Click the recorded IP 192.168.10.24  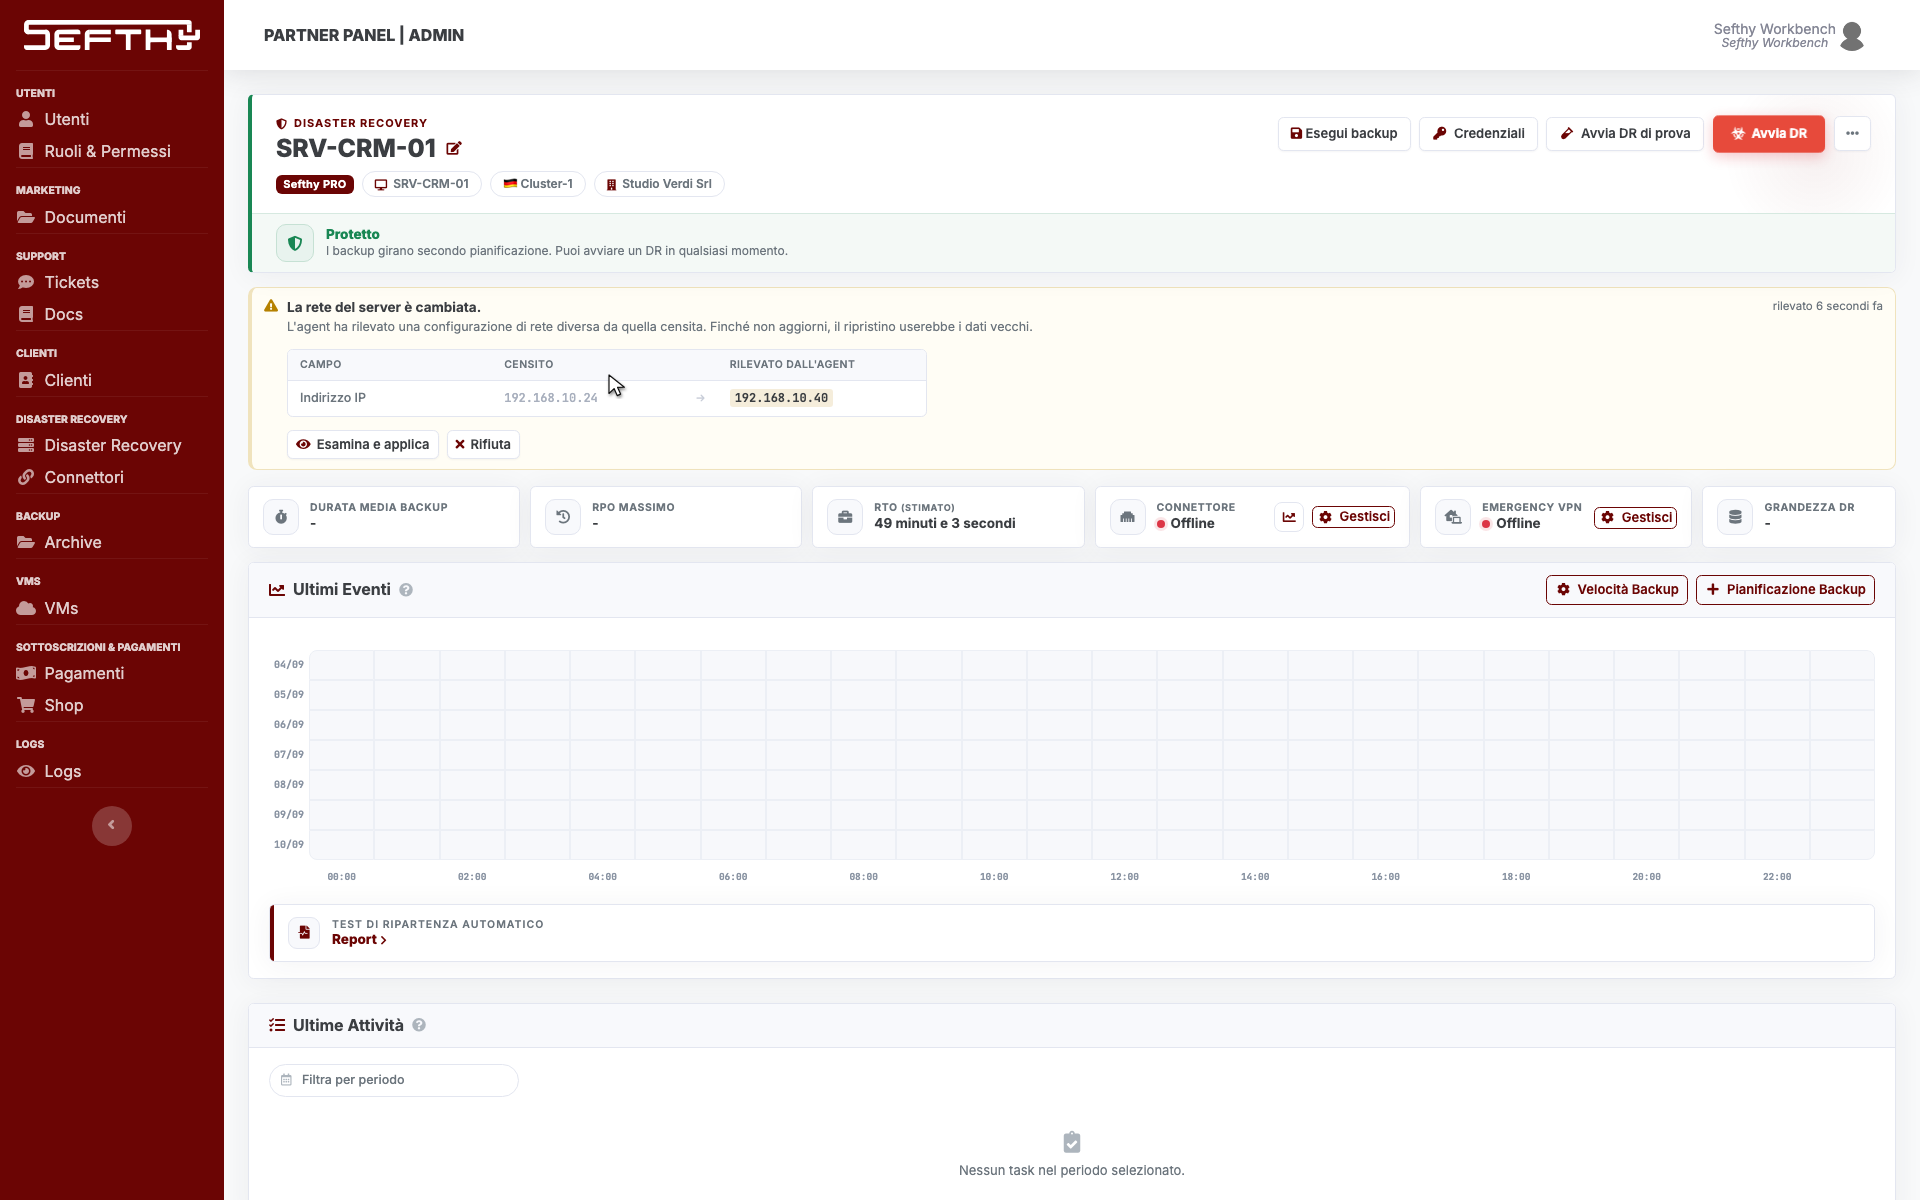[x=551, y=398]
